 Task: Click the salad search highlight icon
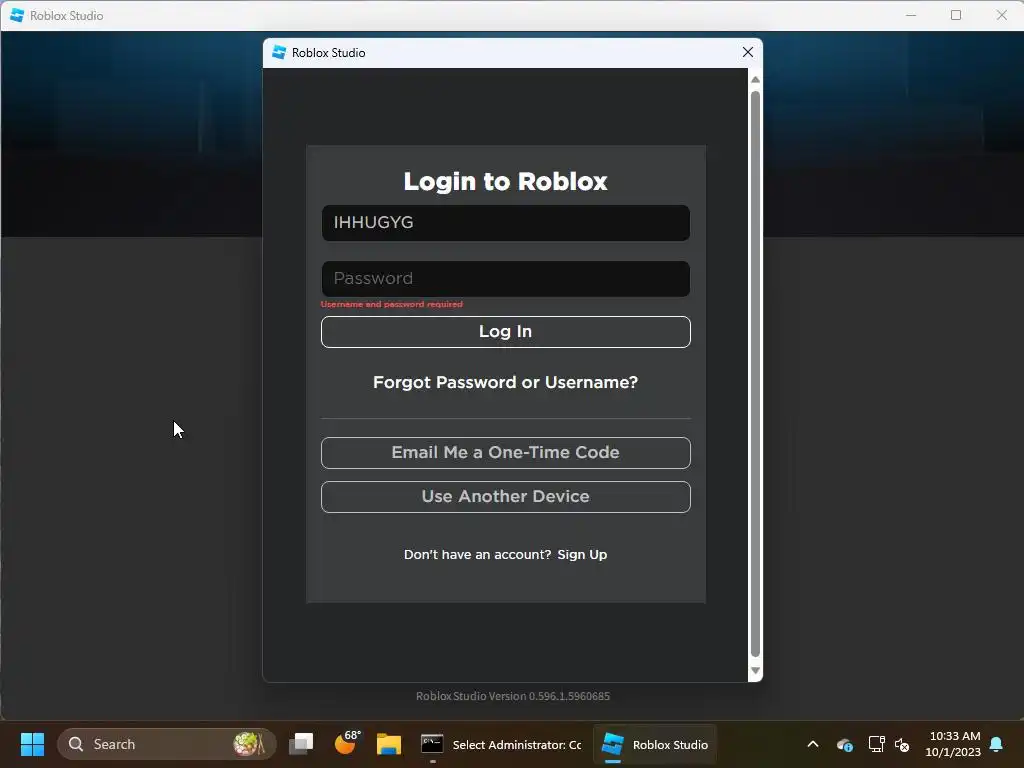pyautogui.click(x=249, y=744)
